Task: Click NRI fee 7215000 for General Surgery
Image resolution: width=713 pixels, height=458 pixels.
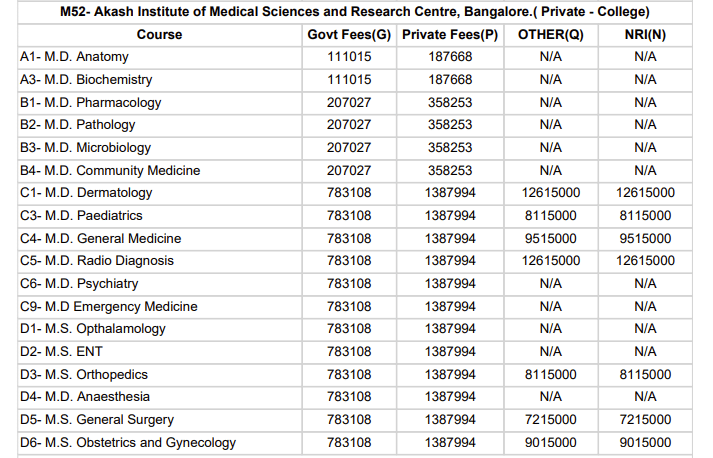Action: tap(645, 420)
